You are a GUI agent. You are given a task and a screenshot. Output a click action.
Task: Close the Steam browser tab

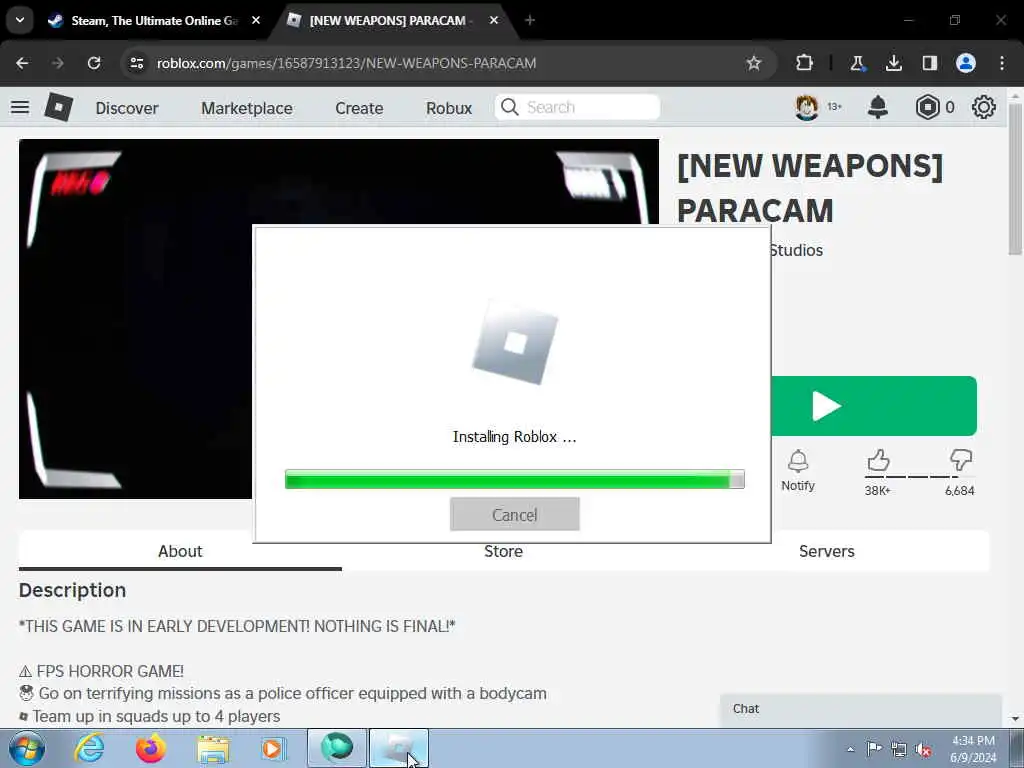click(256, 21)
